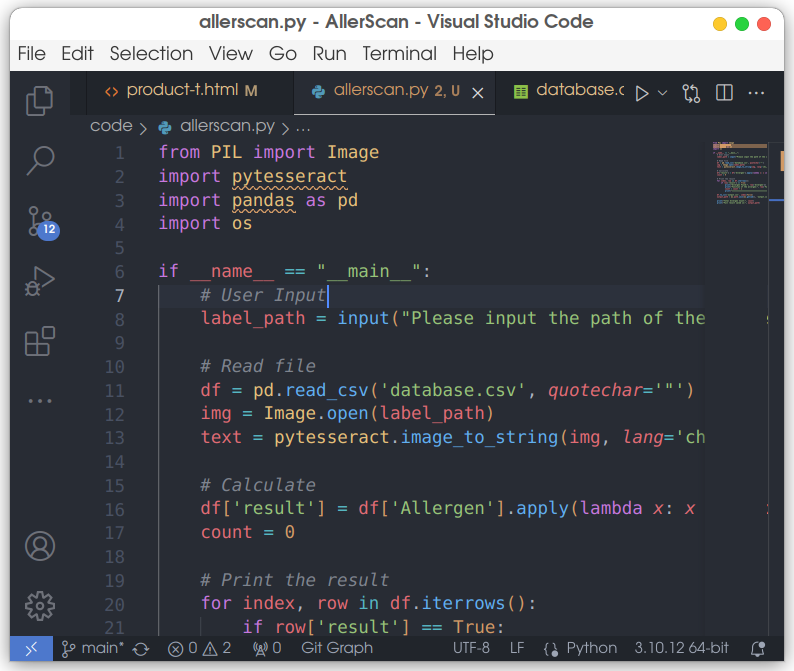Viewport: 794px width, 671px height.
Task: Select the 3.10.12 64-bit interpreter
Action: click(x=681, y=648)
